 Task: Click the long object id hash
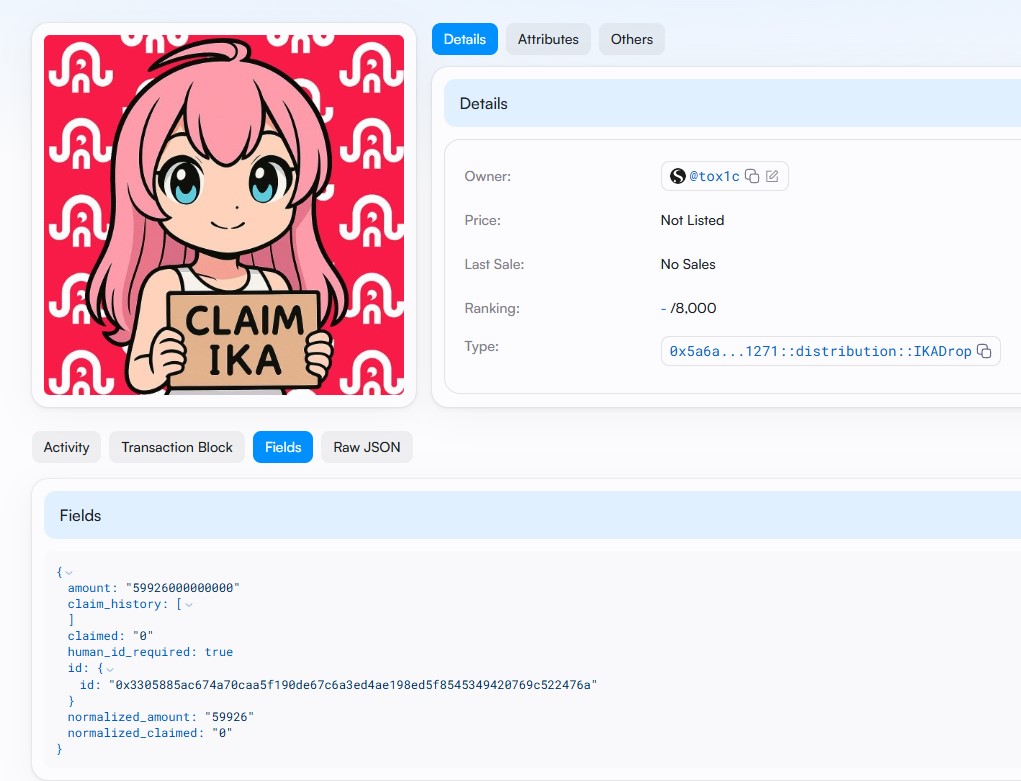(x=353, y=685)
